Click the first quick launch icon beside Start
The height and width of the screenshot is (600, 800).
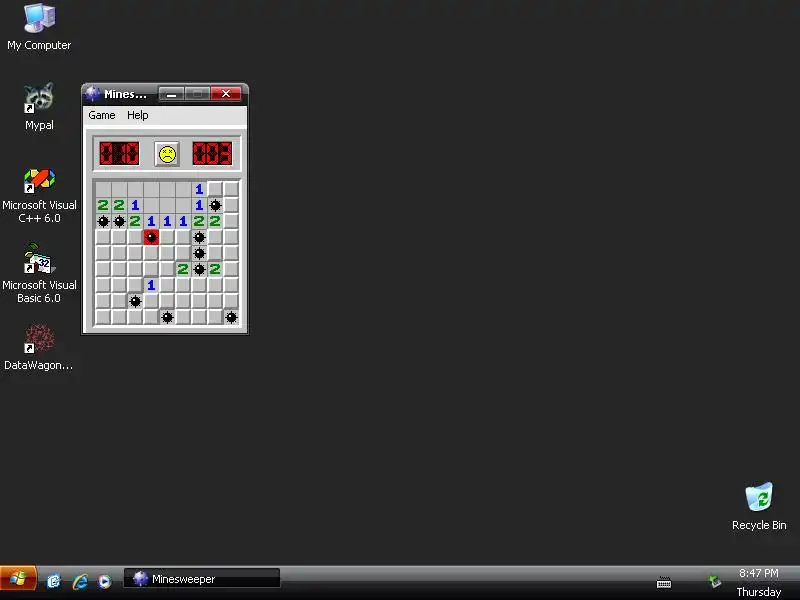coord(54,581)
